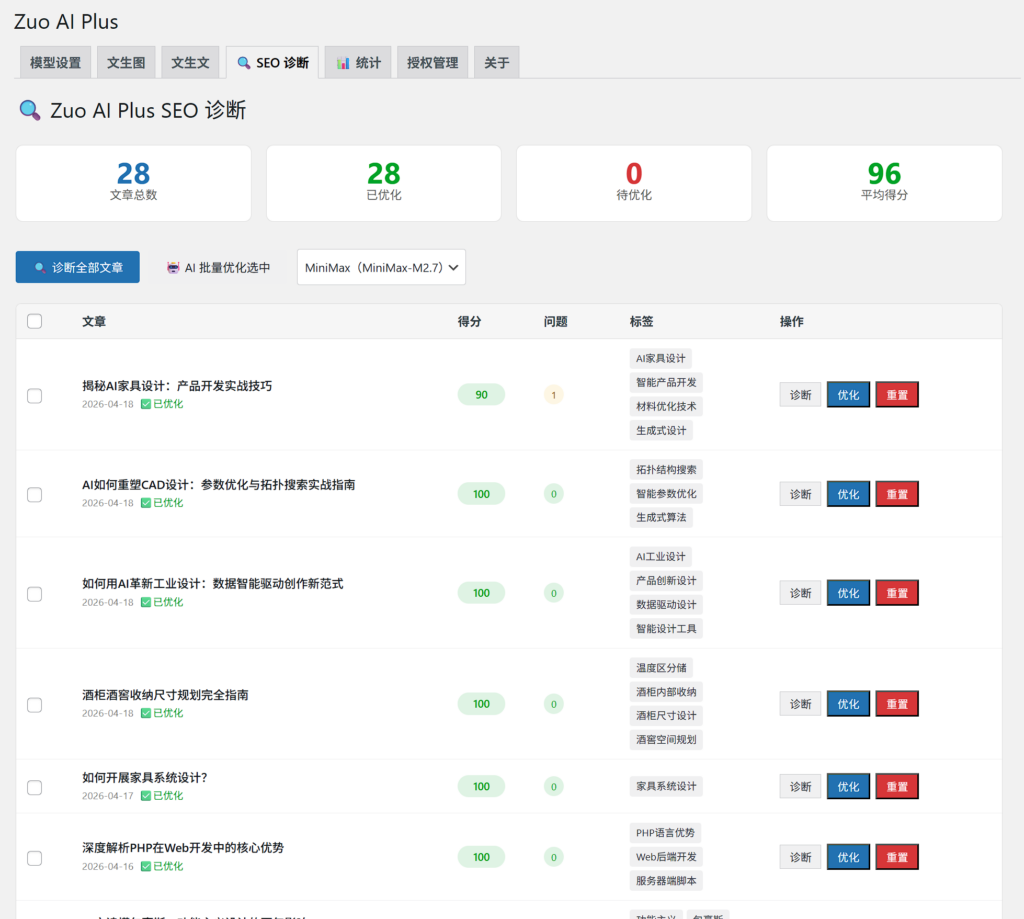Click the large magnifier icon beside page heading
This screenshot has height=919, width=1024.
click(30, 110)
